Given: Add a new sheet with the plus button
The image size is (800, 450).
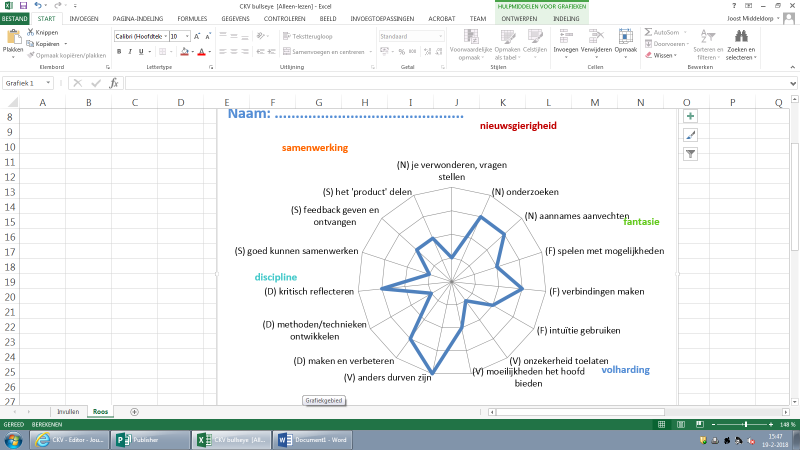Looking at the screenshot, I should tap(134, 412).
